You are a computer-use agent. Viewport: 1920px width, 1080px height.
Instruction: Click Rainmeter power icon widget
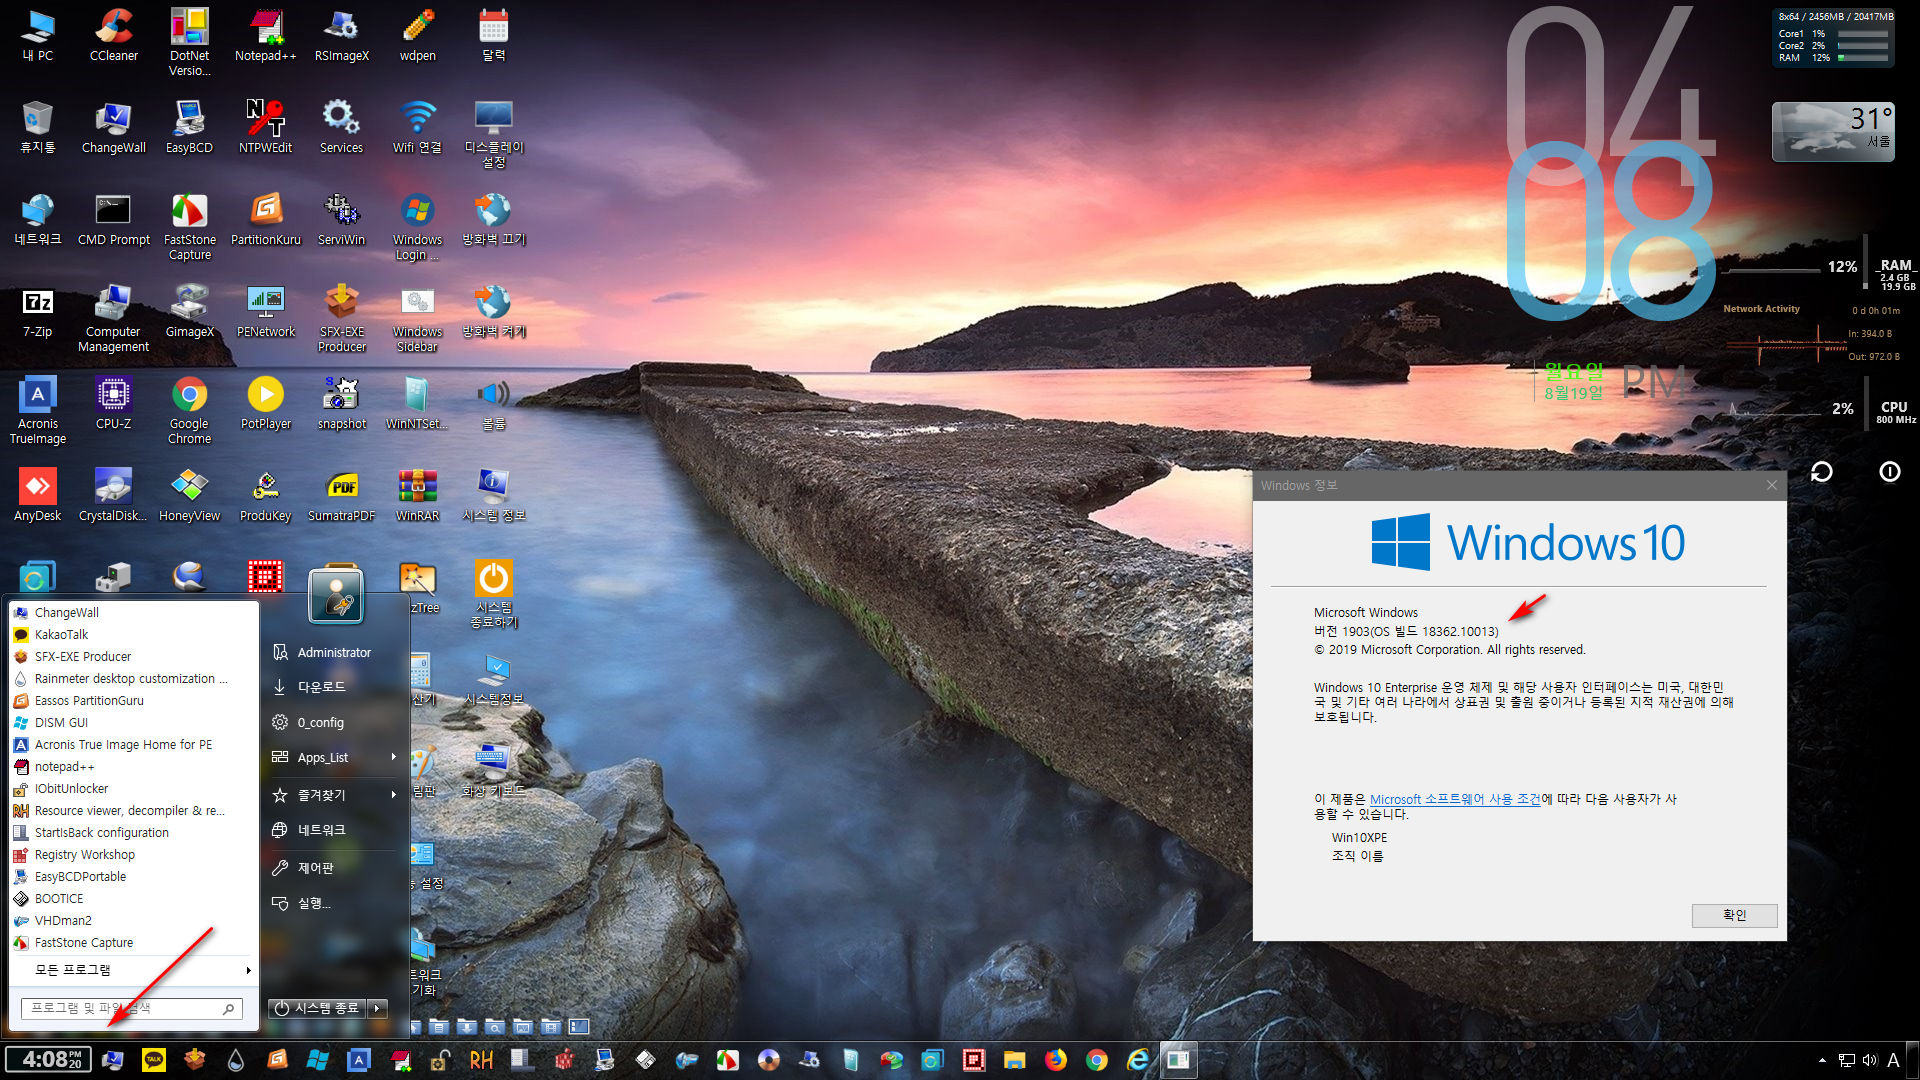(1890, 472)
